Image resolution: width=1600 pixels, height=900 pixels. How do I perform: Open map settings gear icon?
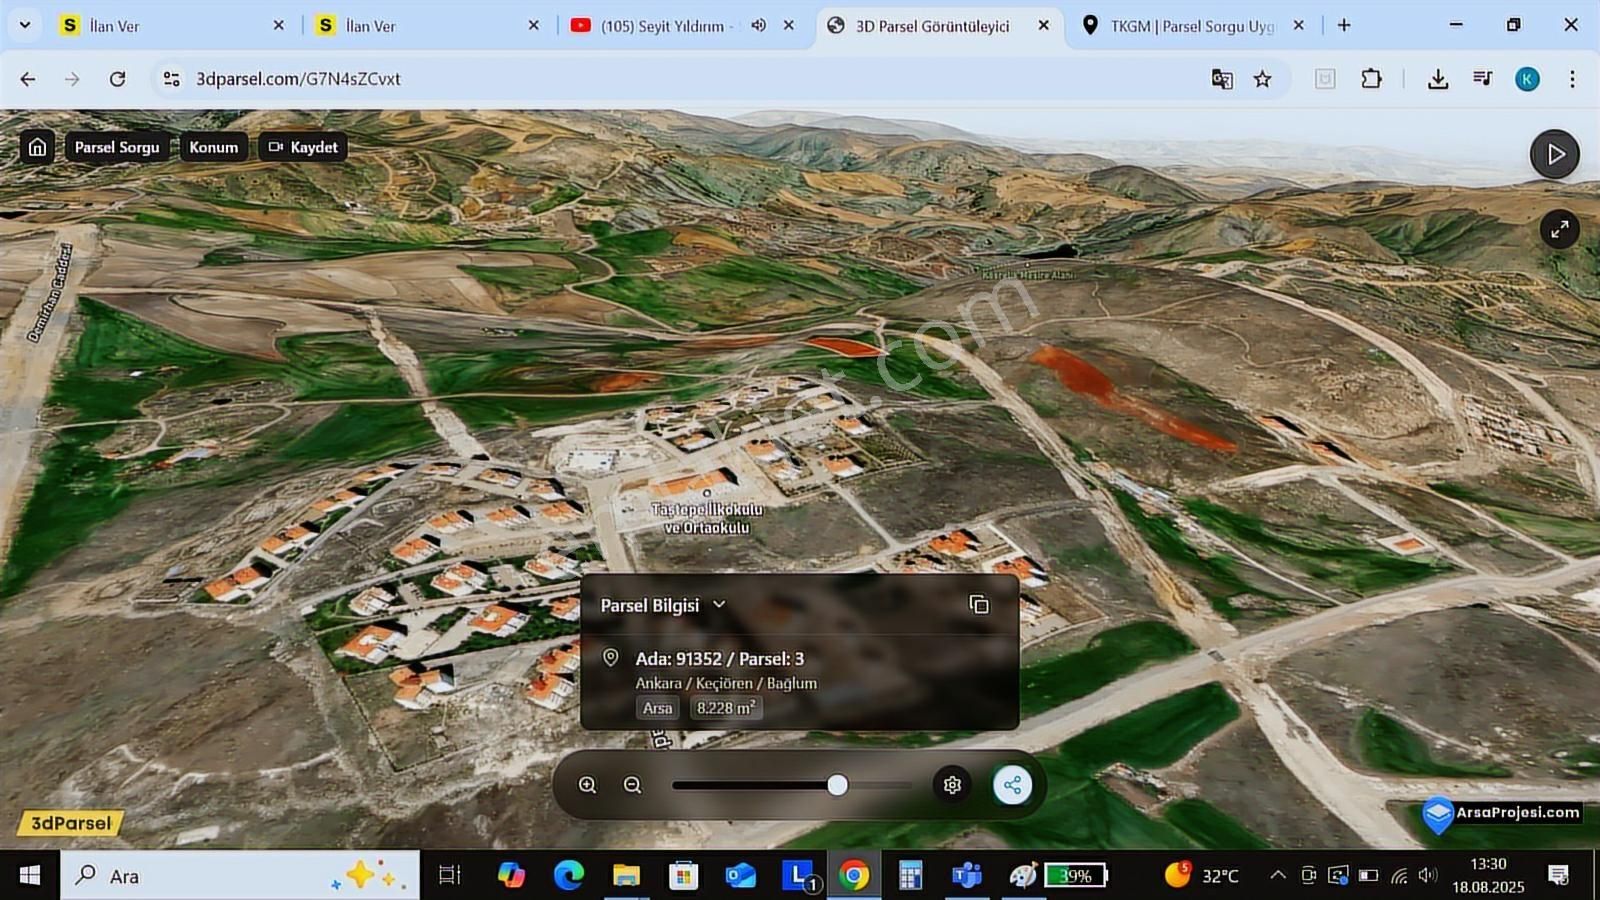pyautogui.click(x=952, y=785)
